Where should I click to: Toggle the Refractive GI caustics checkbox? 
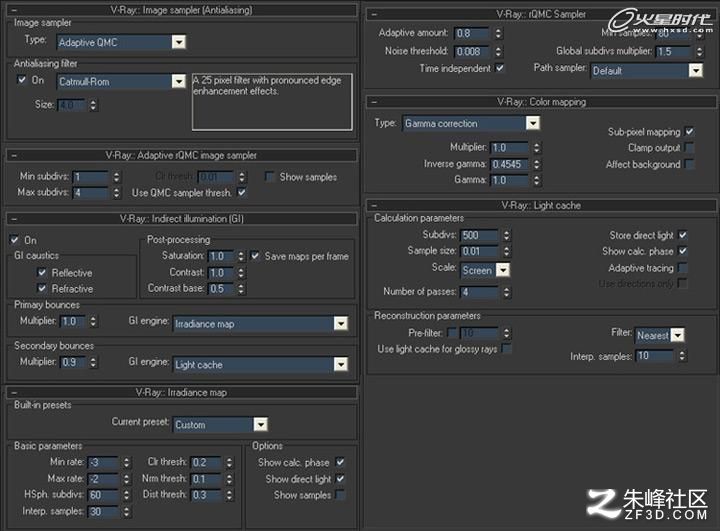pos(42,288)
